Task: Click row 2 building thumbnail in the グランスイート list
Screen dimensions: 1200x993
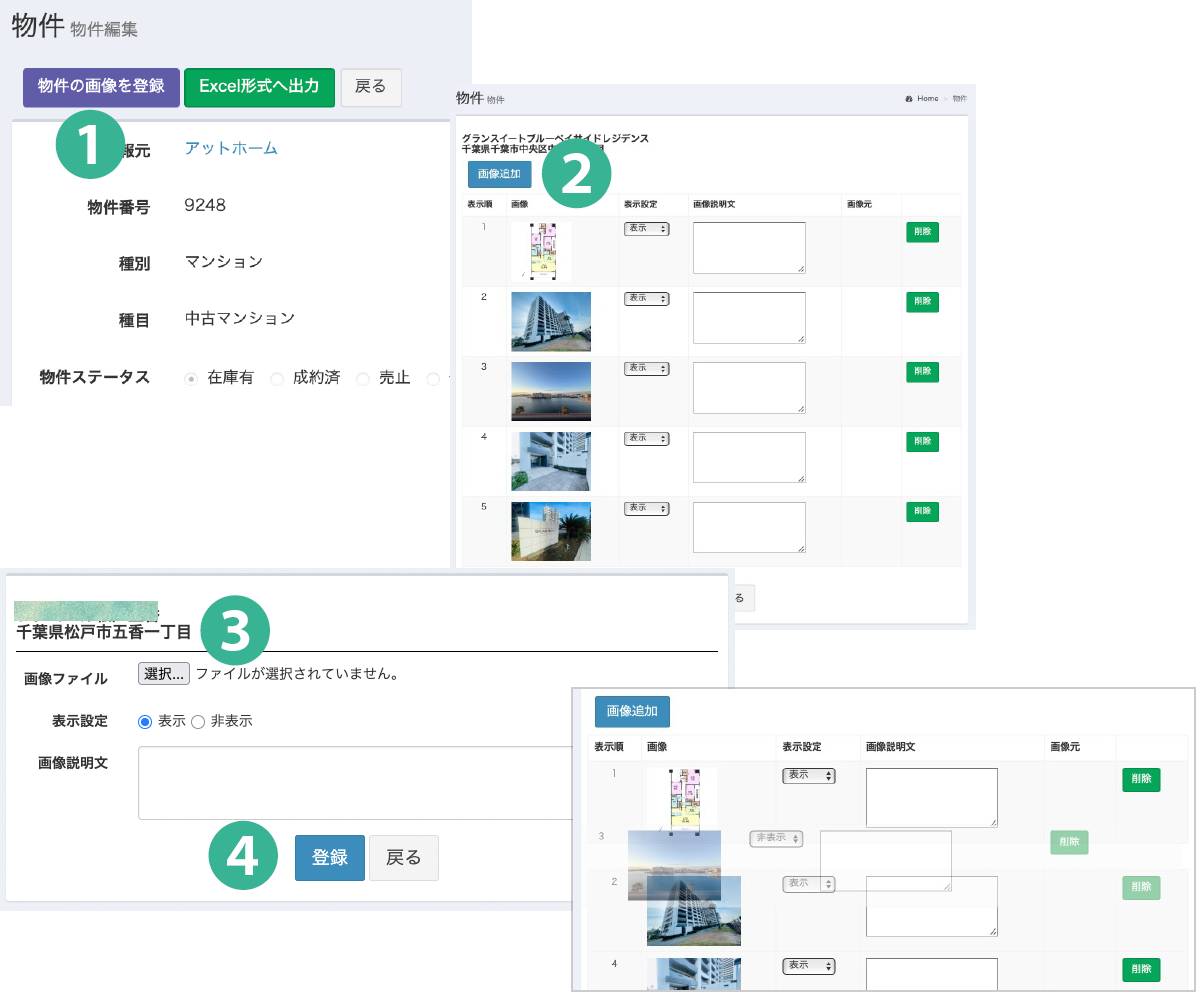Action: pyautogui.click(x=551, y=321)
